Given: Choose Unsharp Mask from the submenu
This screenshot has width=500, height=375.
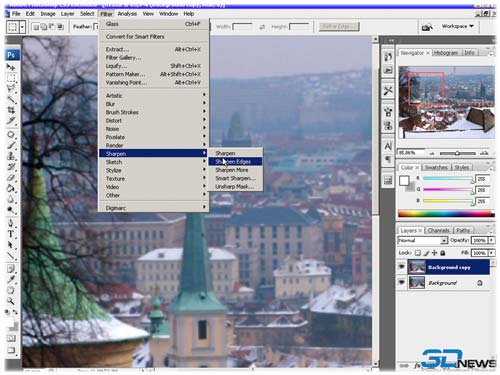Looking at the screenshot, I should (x=235, y=187).
